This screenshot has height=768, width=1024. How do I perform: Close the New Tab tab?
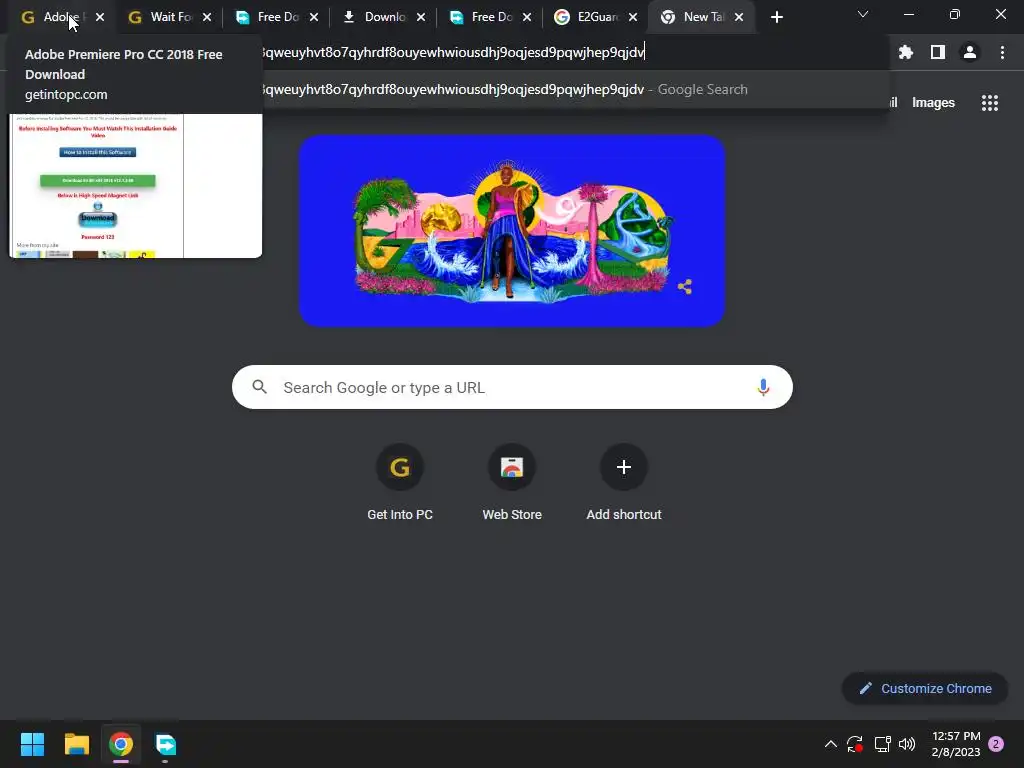(739, 17)
